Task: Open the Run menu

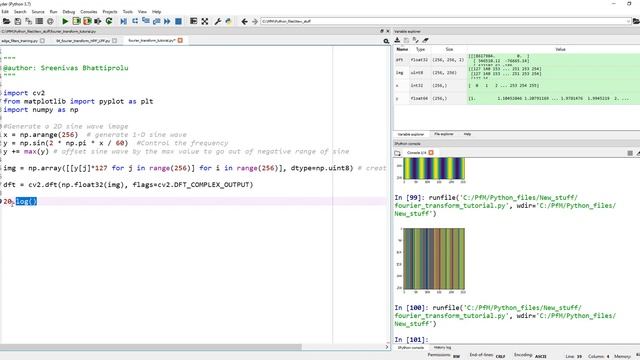Action: point(53,11)
